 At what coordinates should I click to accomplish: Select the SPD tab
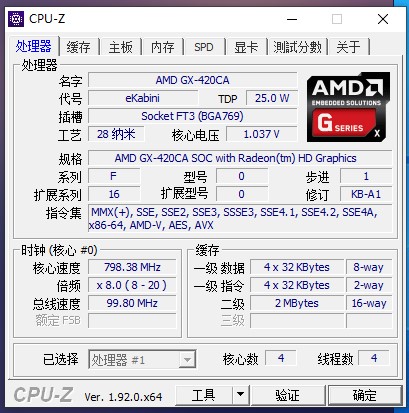[x=204, y=47]
